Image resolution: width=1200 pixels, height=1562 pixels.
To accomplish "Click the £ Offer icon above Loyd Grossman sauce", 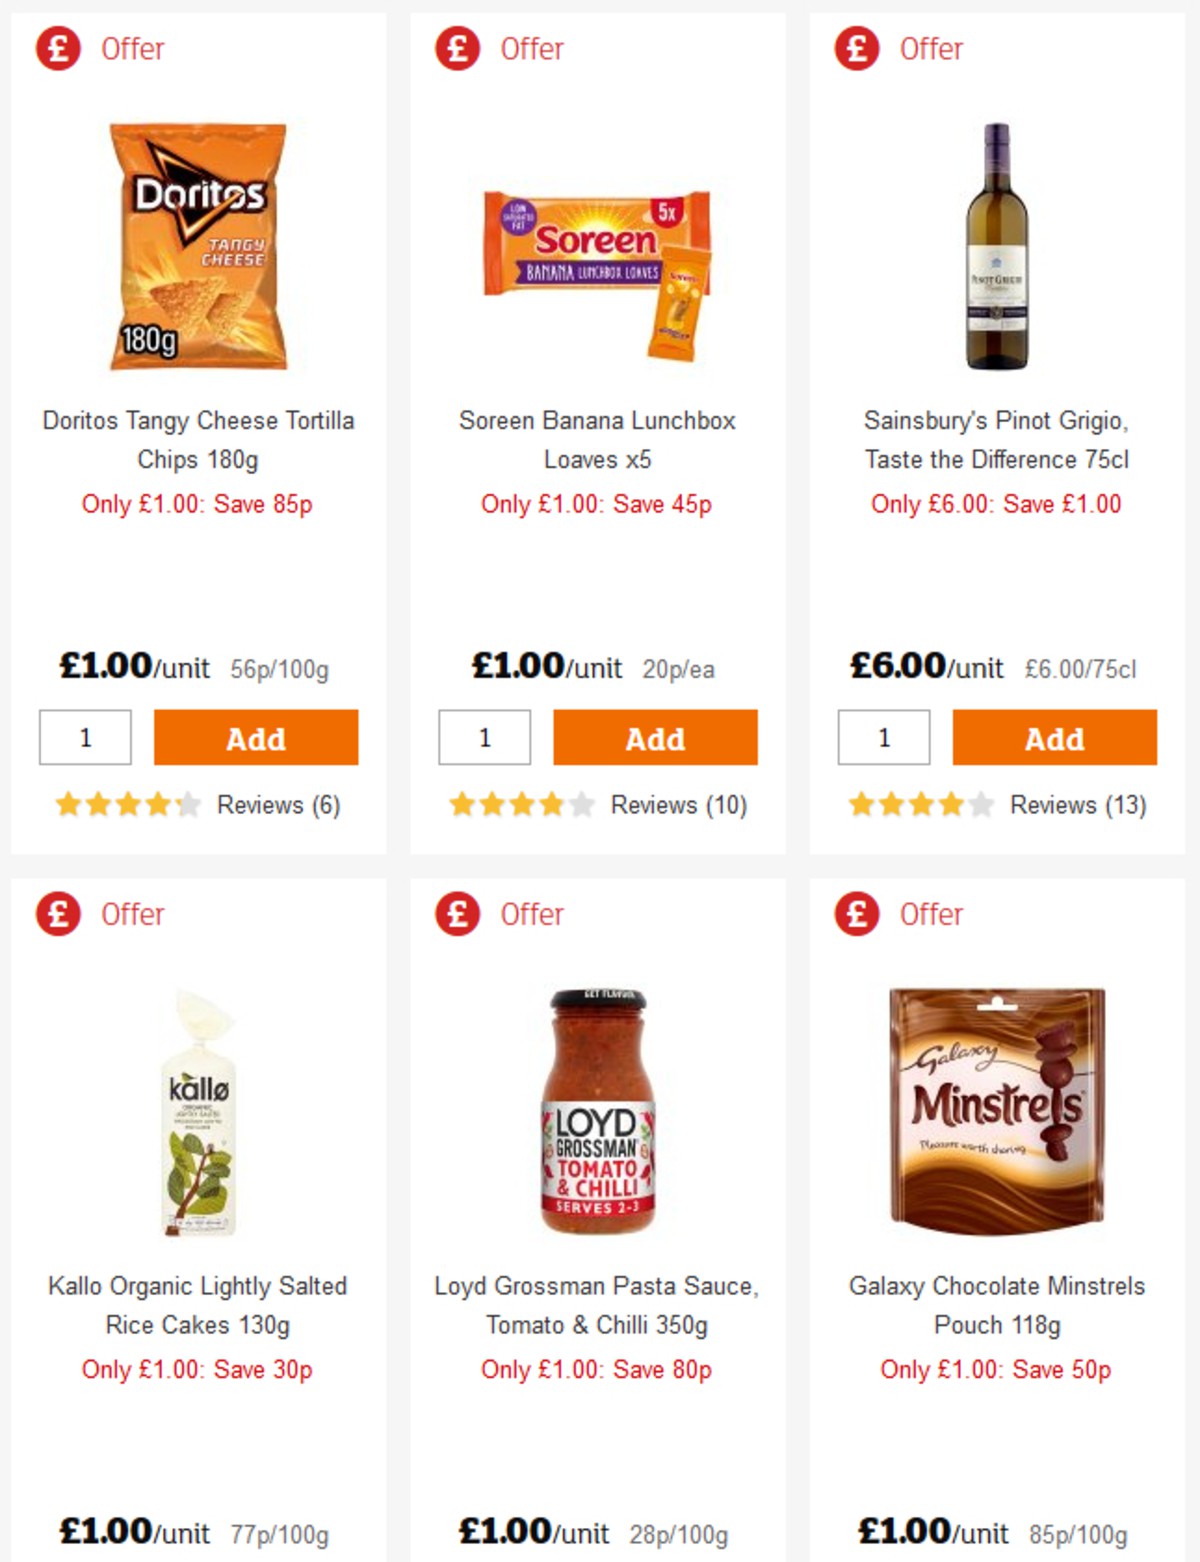I will pos(457,913).
